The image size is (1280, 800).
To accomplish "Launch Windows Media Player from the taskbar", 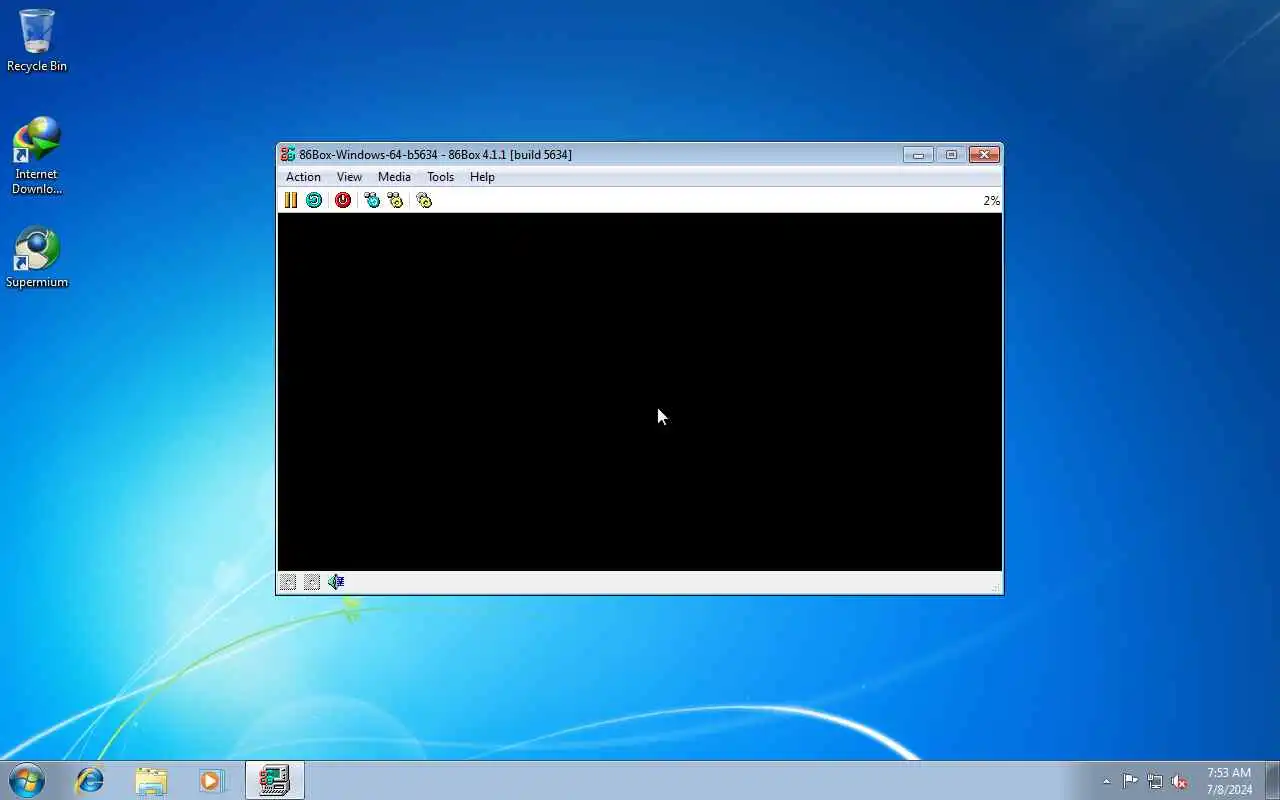I will tap(211, 780).
